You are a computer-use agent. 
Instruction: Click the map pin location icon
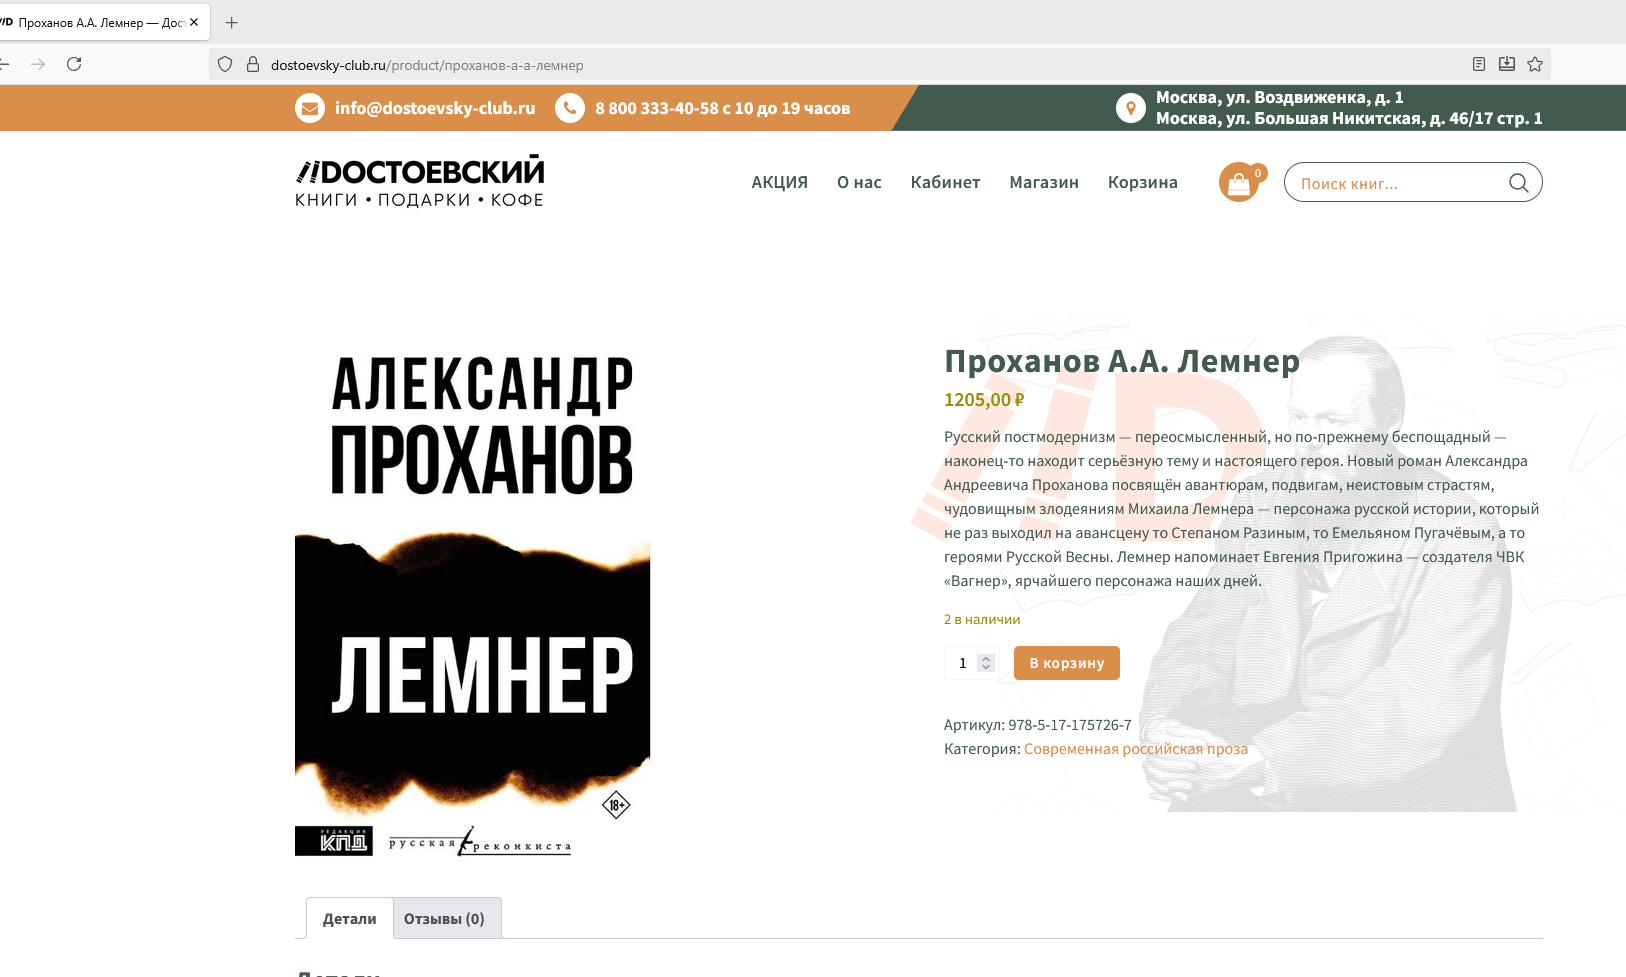(1130, 108)
